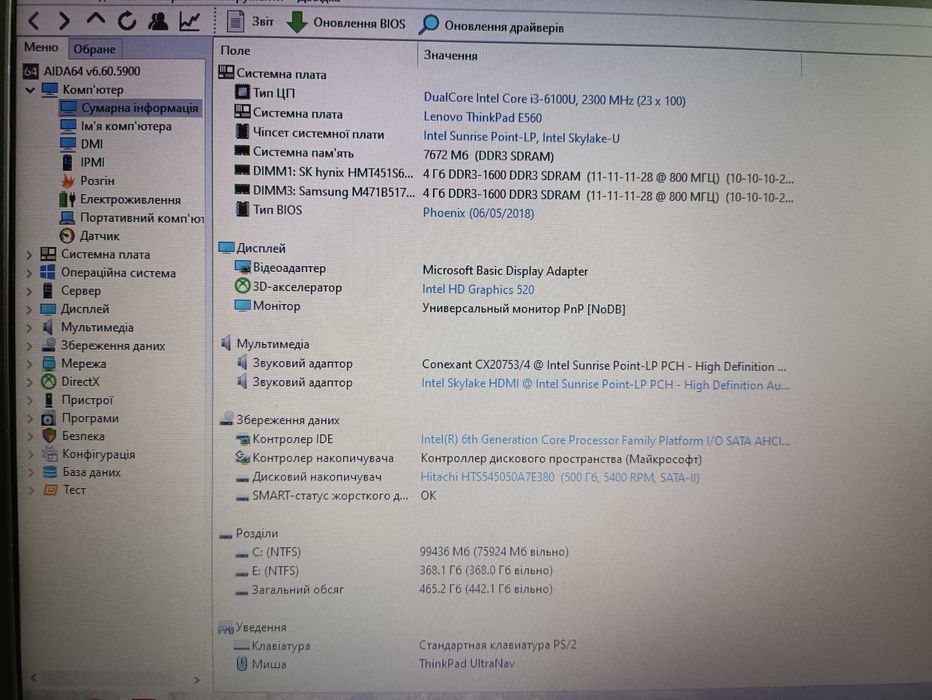Viewport: 932px width, 700px height.
Task: Expand the Мережа tree node
Action: point(29,364)
